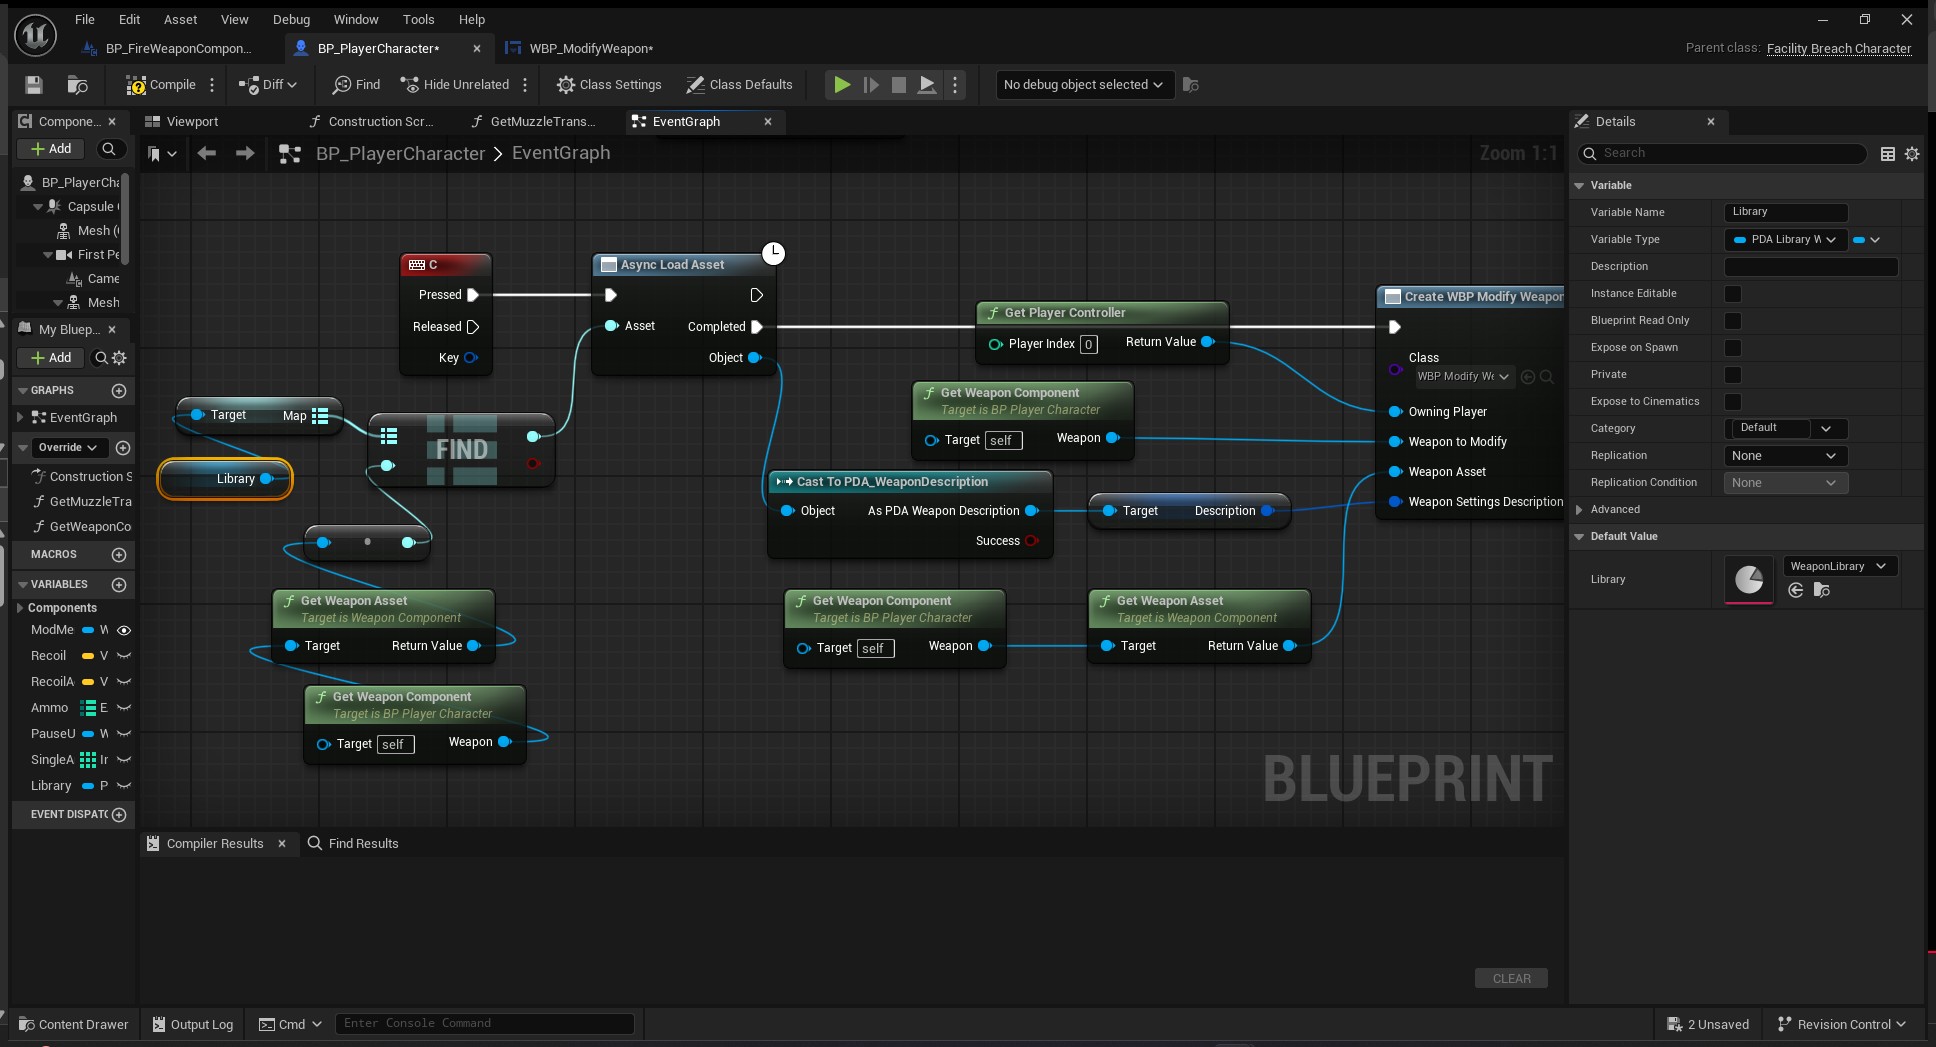Open play mode options three-dot menu

click(x=955, y=85)
